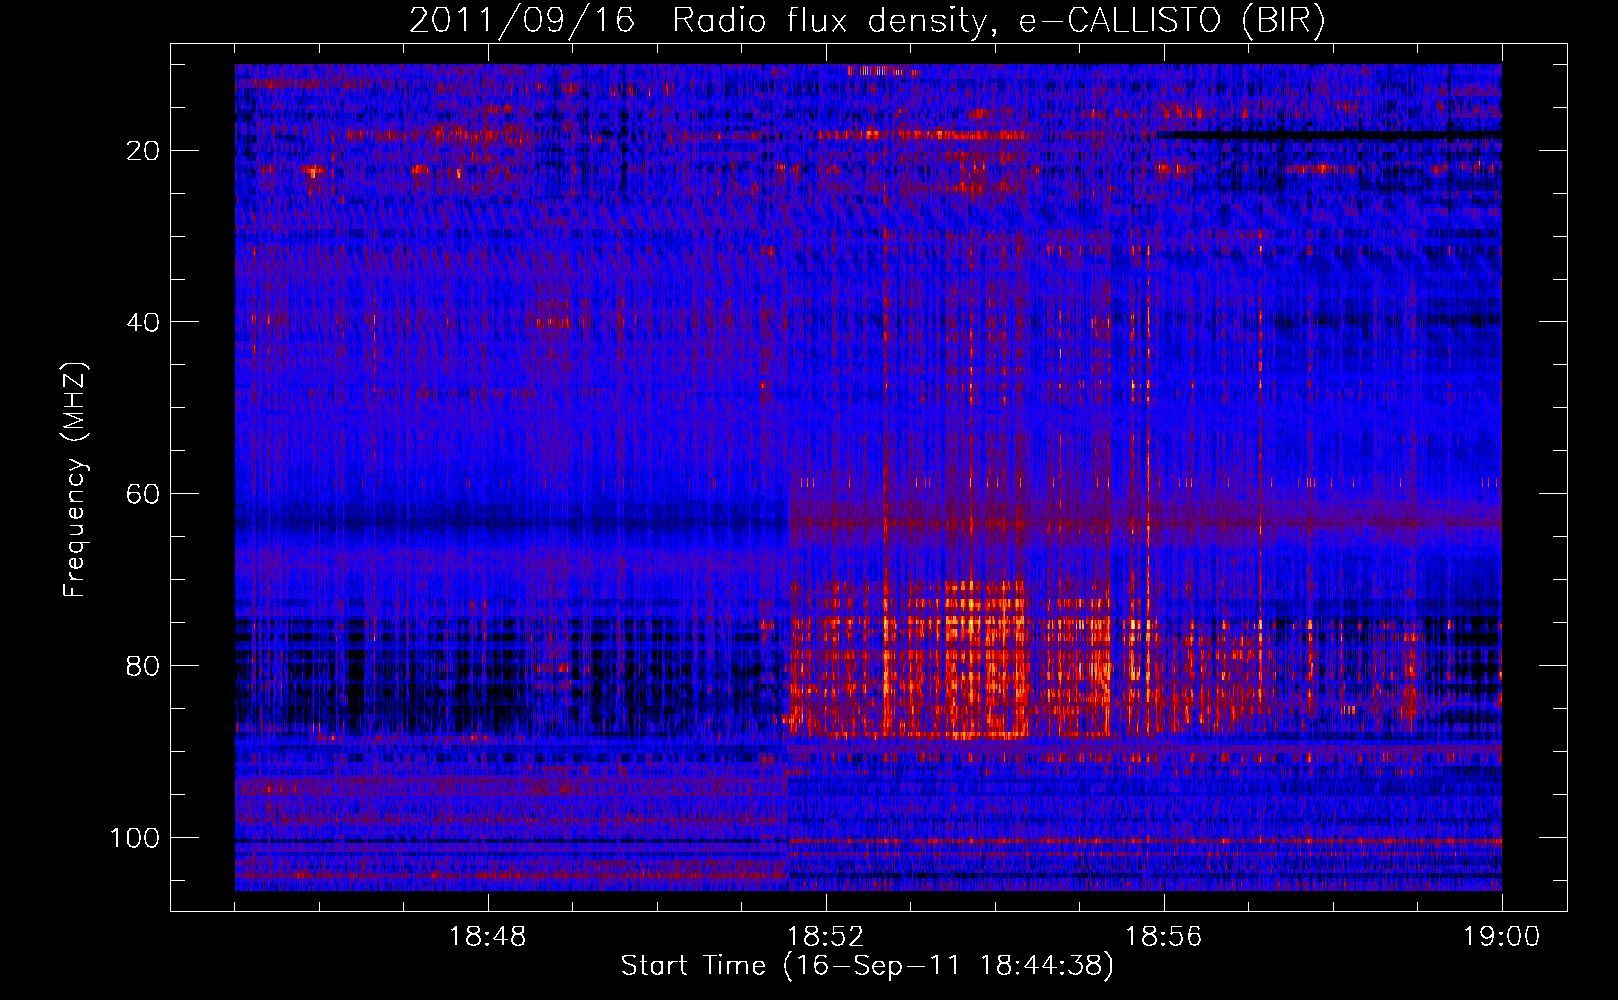Click the '80' frequency tick label
This screenshot has height=1000, width=1618.
143,666
